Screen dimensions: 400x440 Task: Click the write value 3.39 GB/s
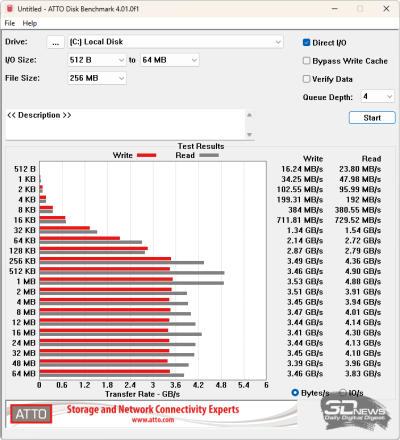pos(305,363)
